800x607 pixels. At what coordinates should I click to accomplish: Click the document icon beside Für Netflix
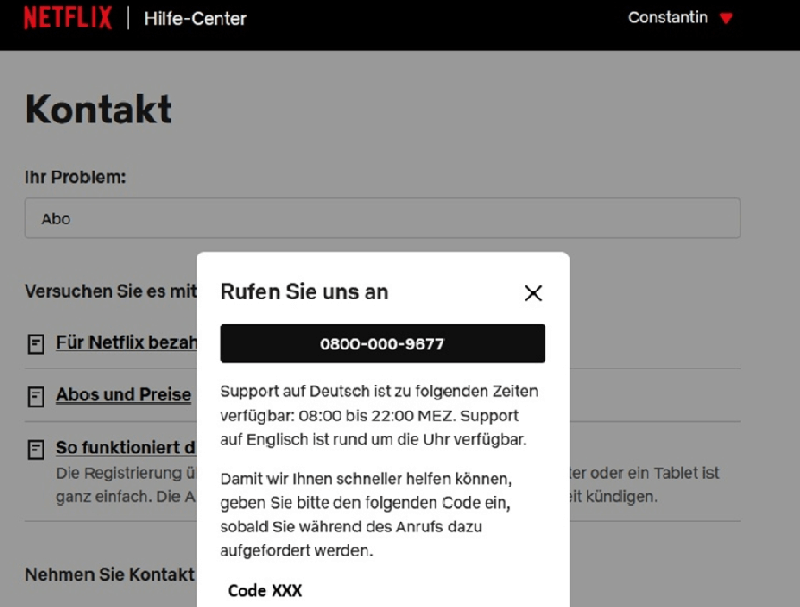pos(36,344)
